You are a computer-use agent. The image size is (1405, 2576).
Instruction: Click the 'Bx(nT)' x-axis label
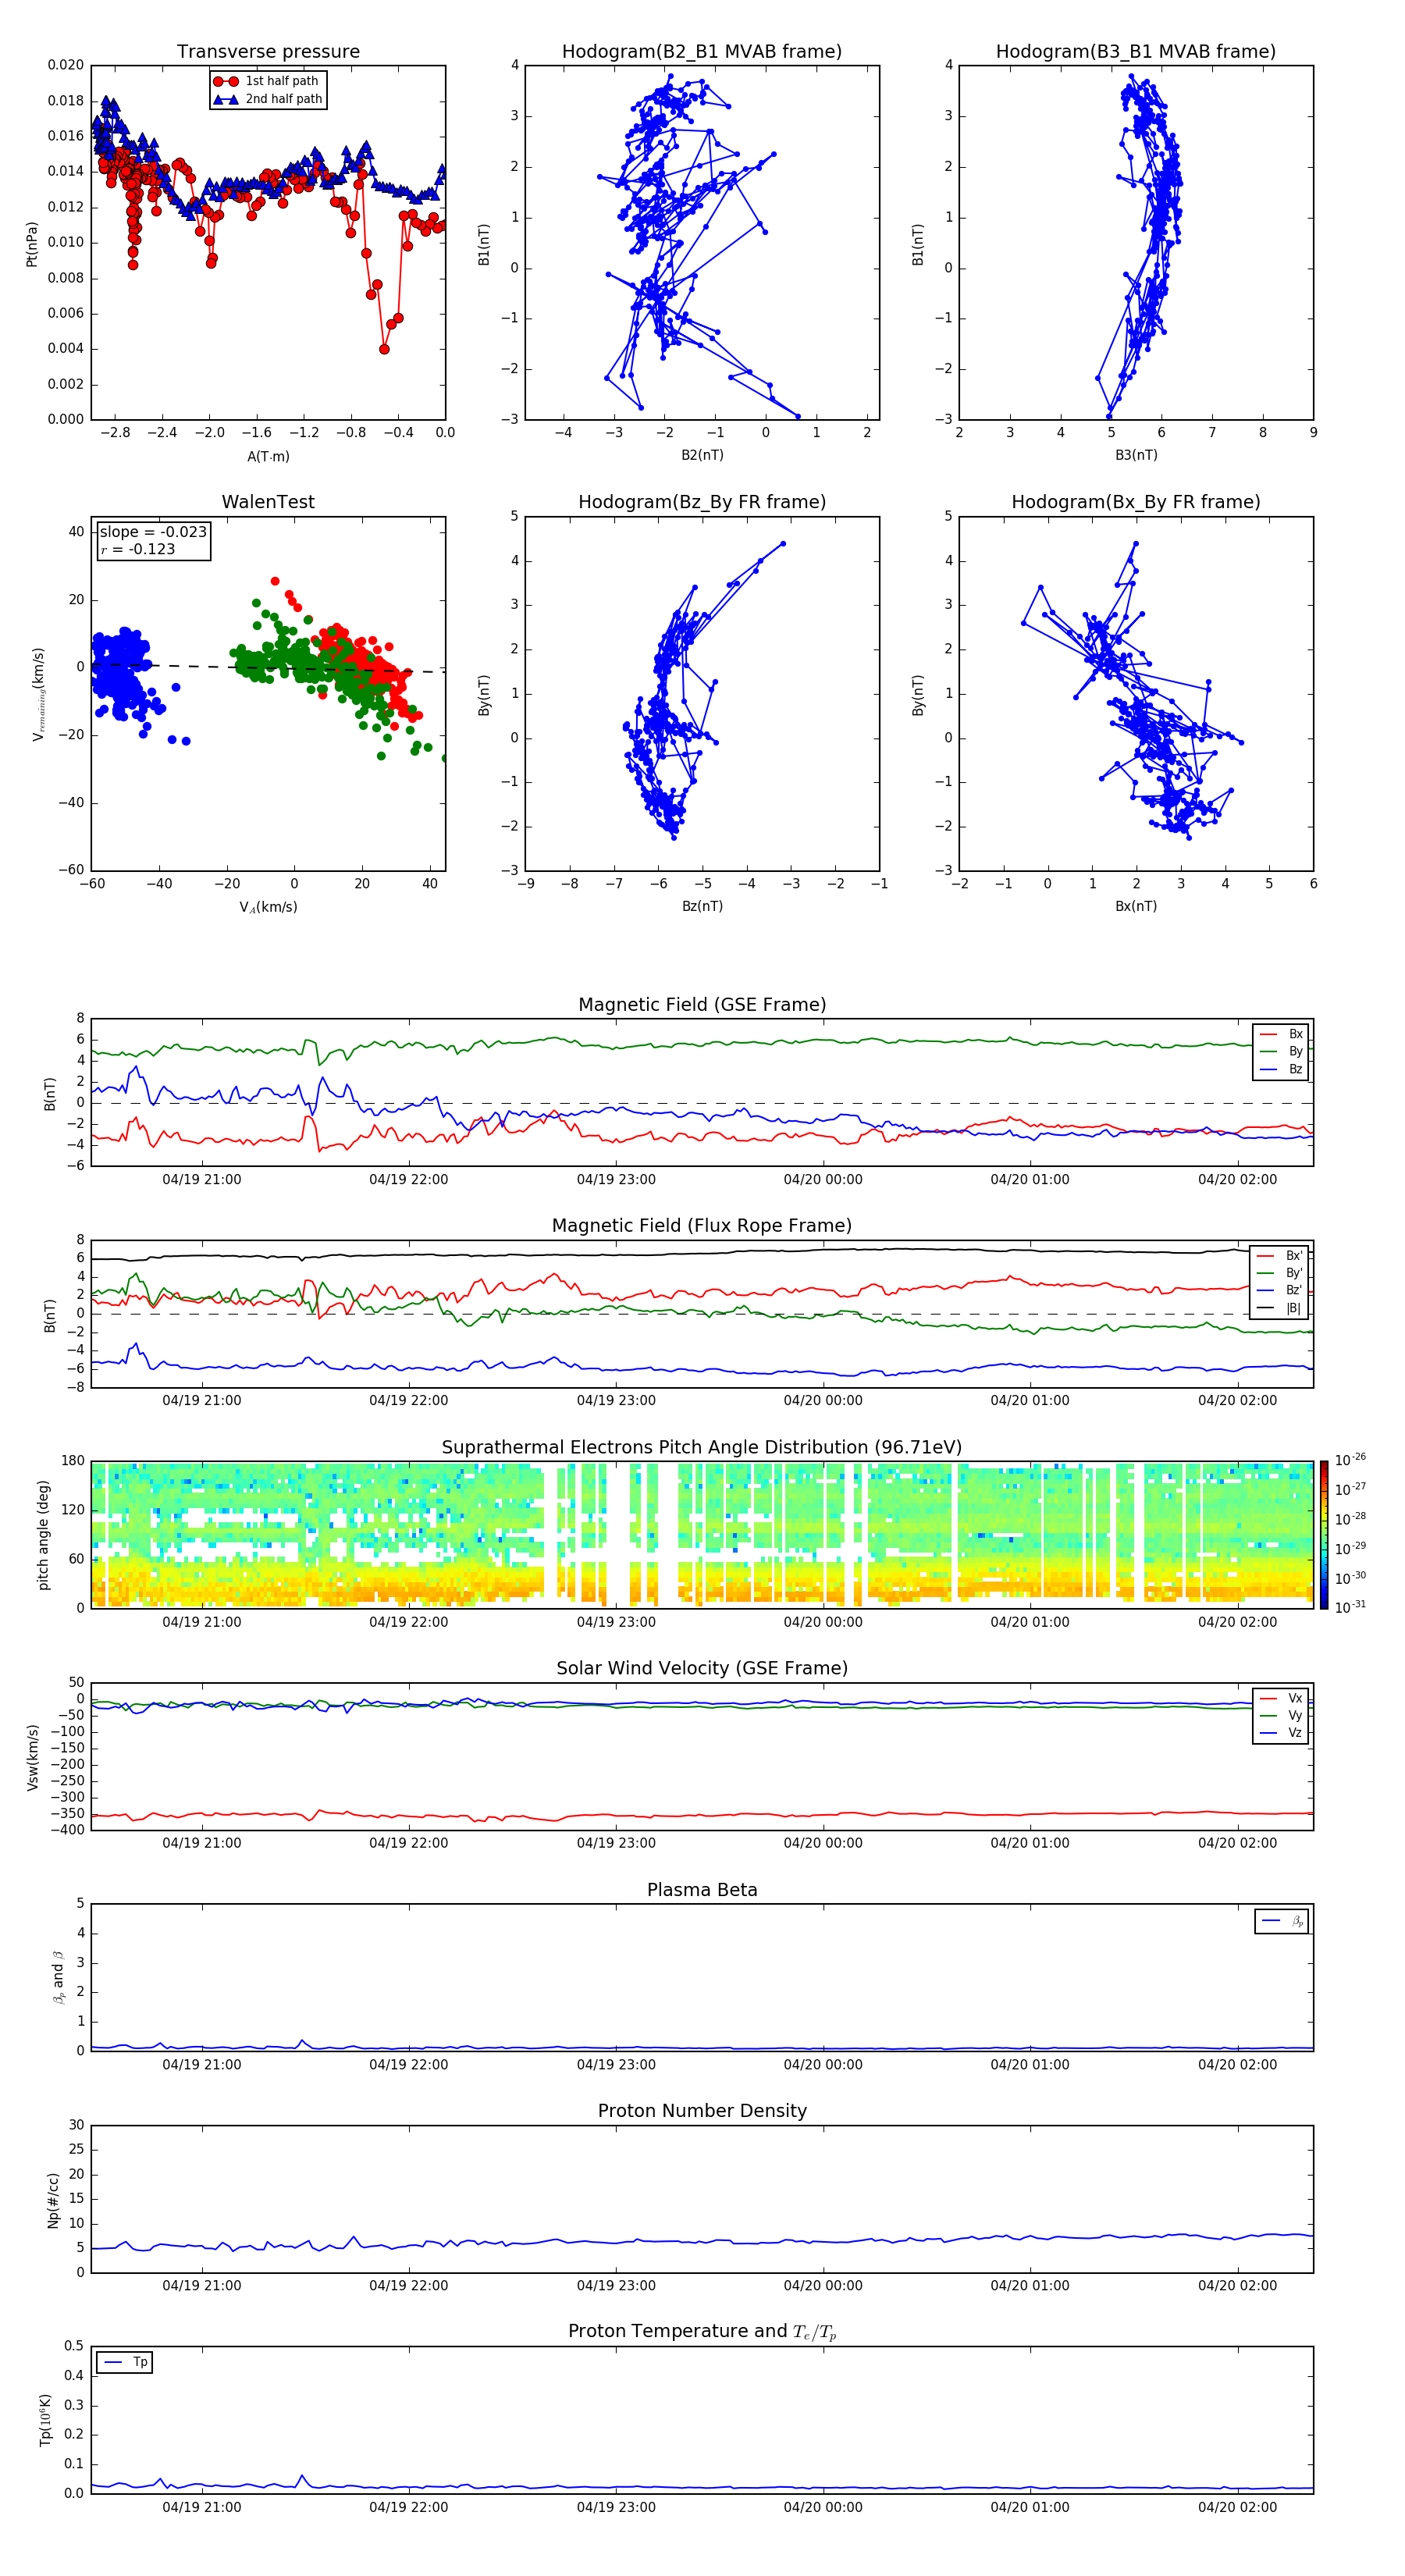pos(1136,906)
